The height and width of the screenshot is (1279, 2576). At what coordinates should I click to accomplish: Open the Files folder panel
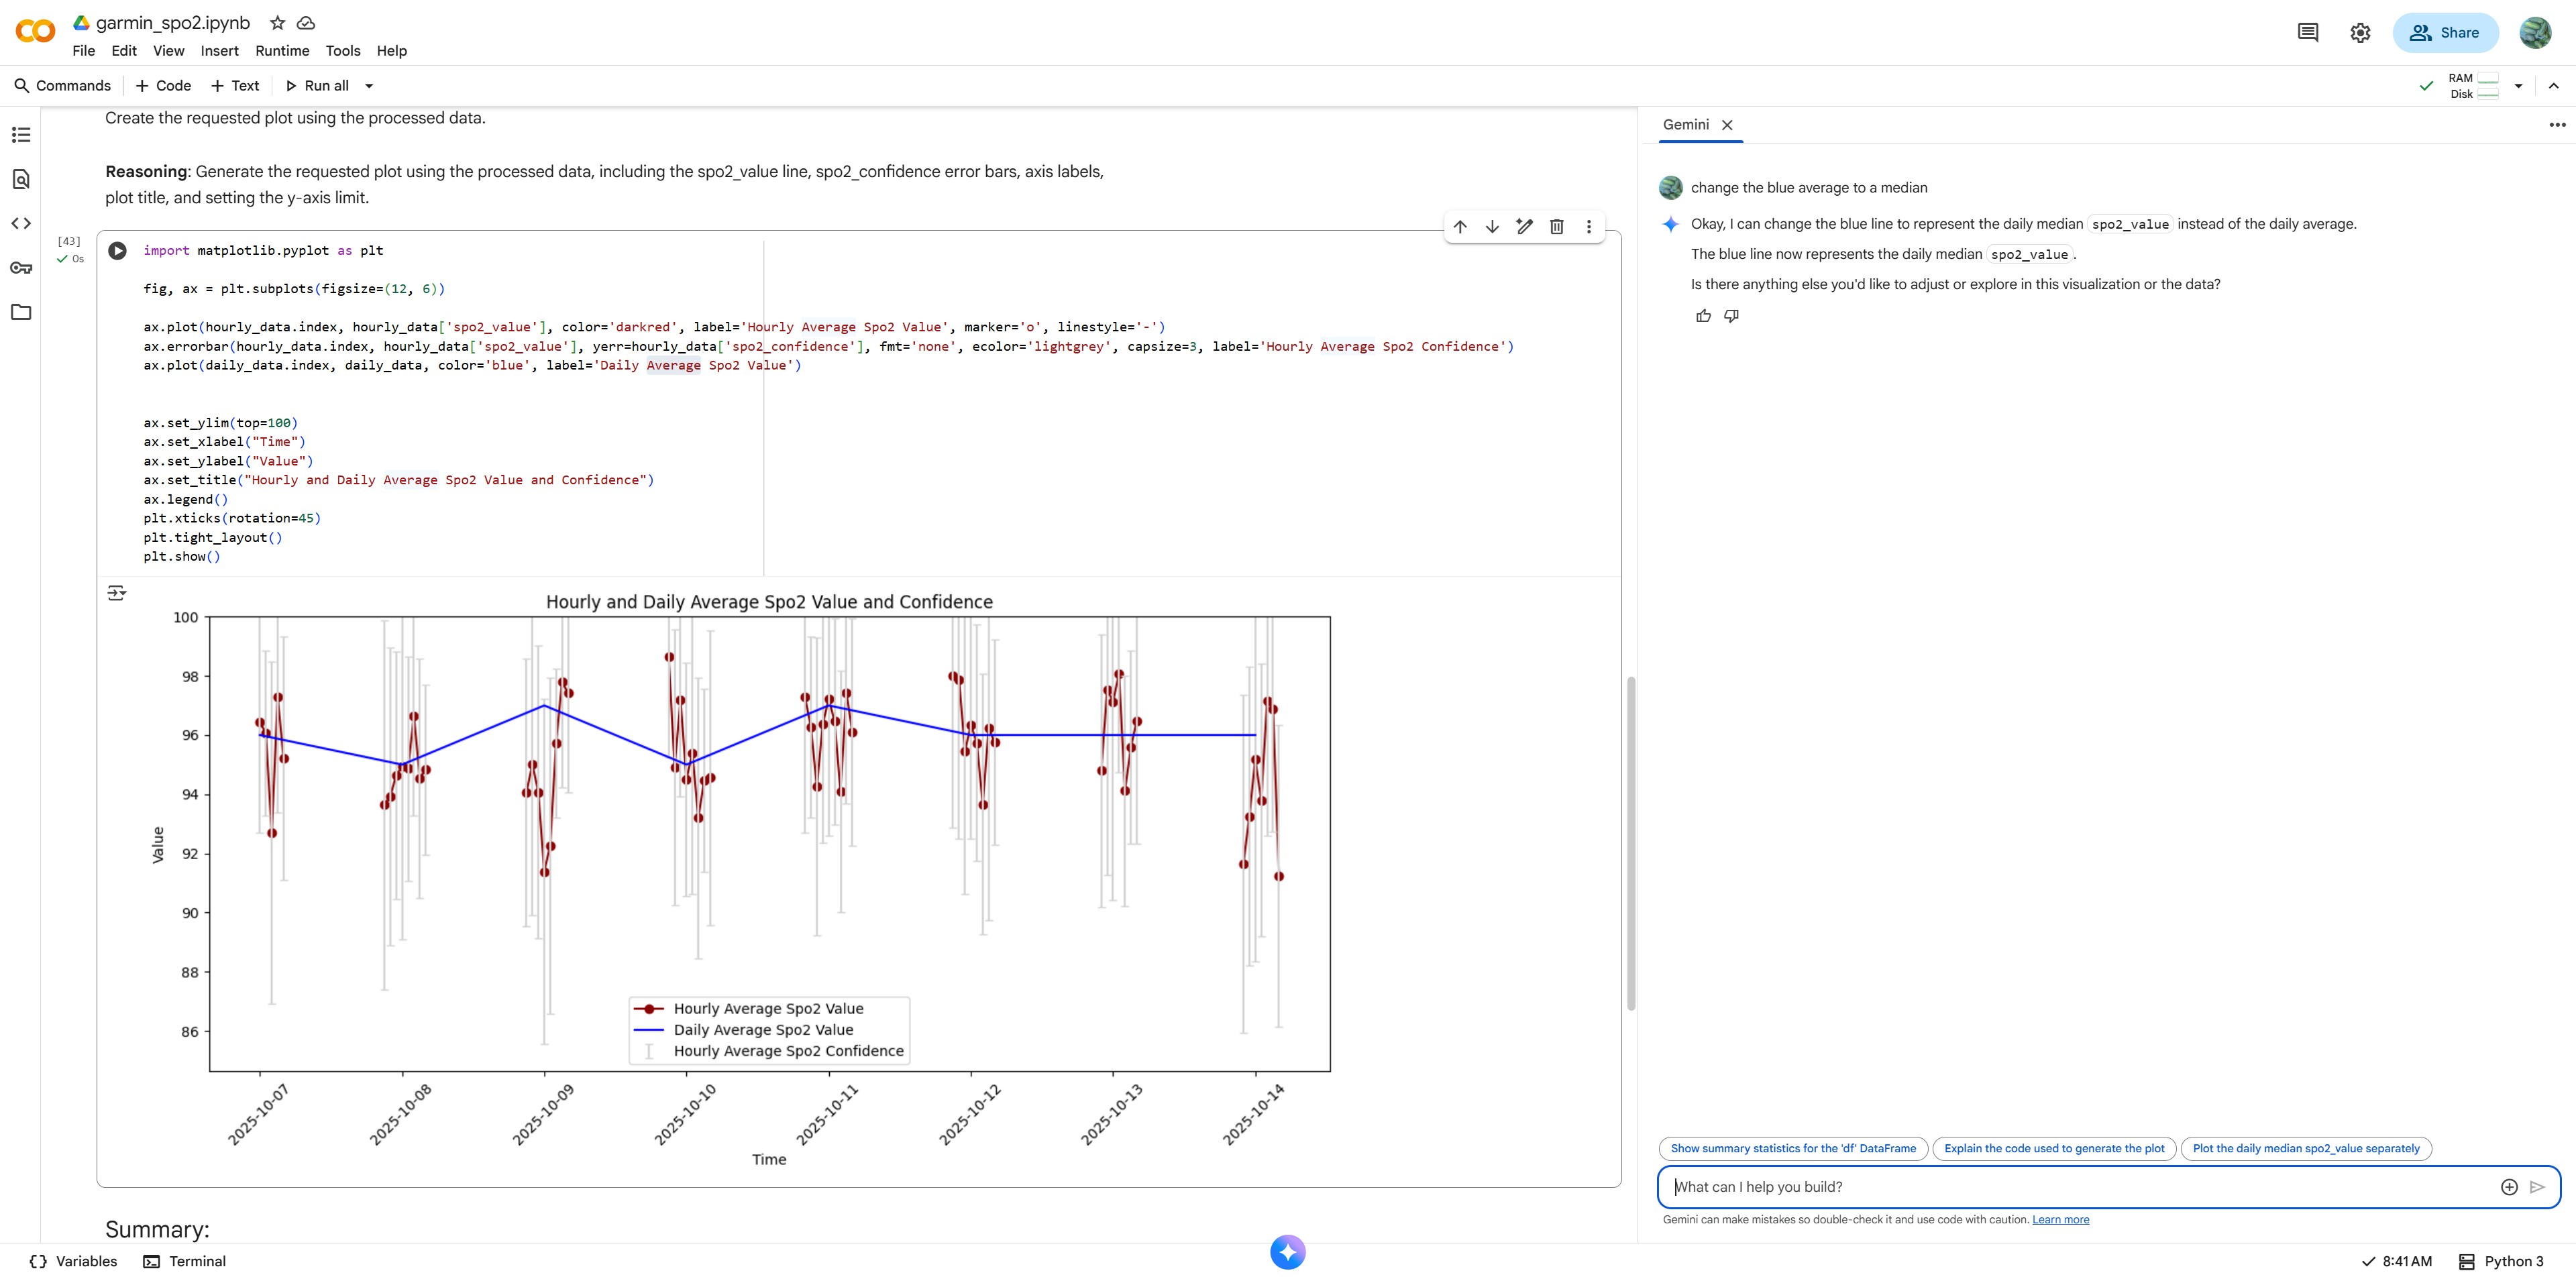pyautogui.click(x=21, y=312)
